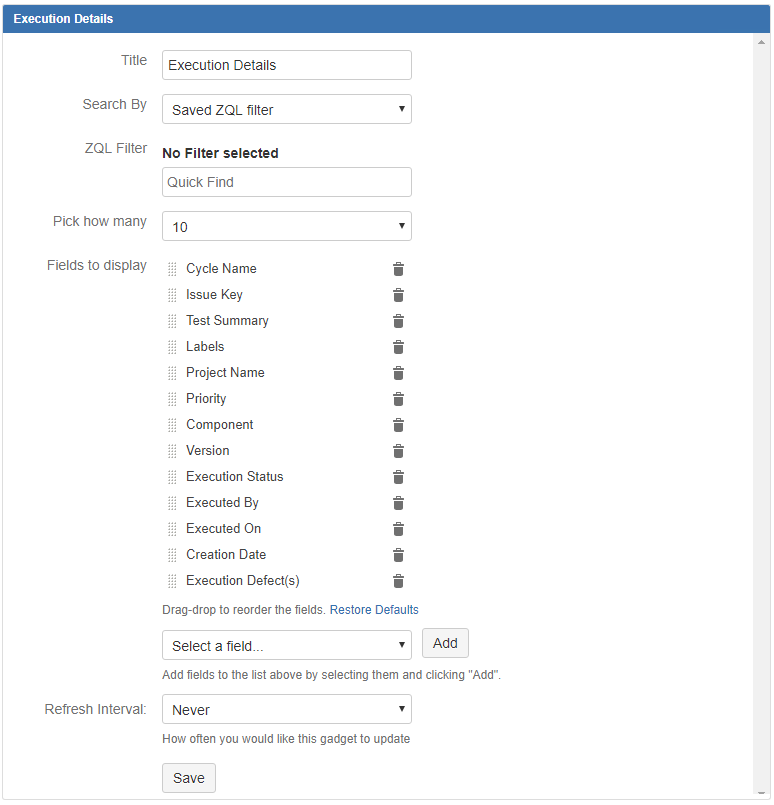Change the Refresh Interval from Never
Image resolution: width=774 pixels, height=805 pixels.
coord(286,708)
